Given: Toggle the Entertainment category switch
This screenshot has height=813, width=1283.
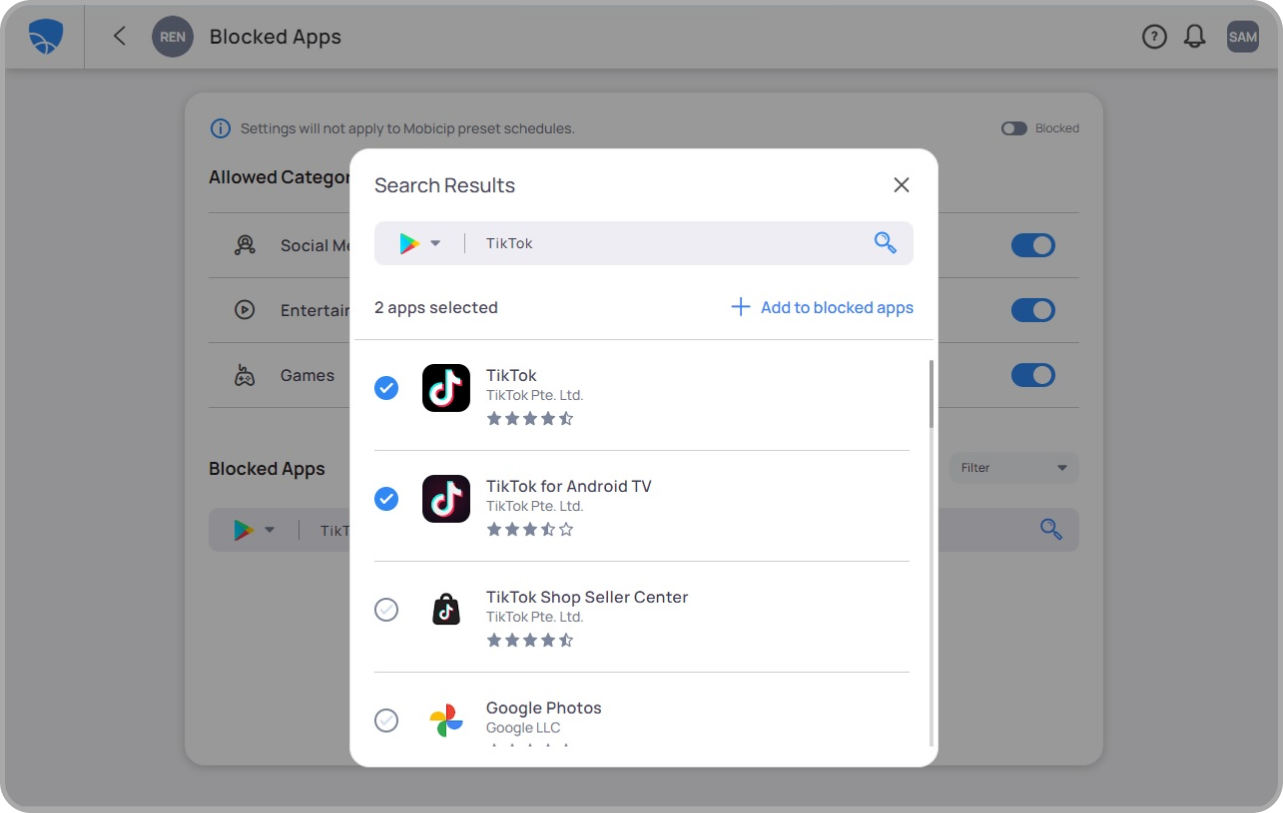Looking at the screenshot, I should [1033, 310].
